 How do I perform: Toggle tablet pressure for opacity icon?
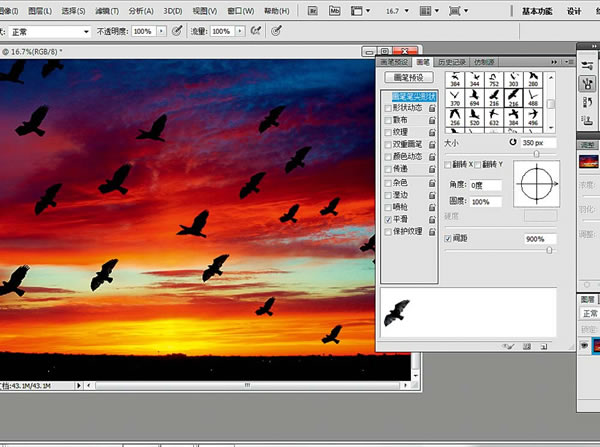point(177,31)
